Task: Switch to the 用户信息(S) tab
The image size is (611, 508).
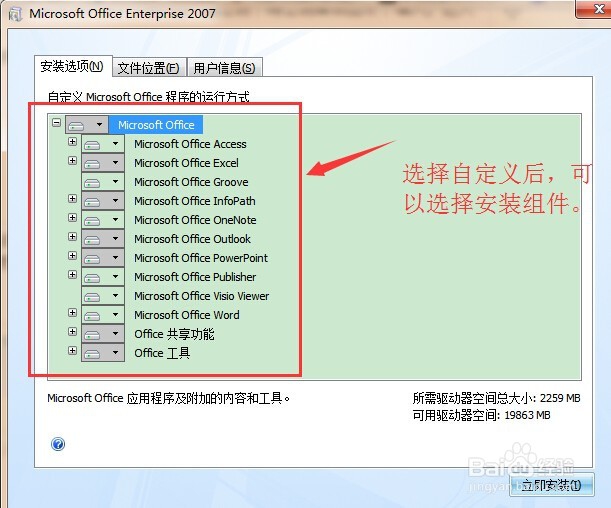Action: (x=224, y=68)
